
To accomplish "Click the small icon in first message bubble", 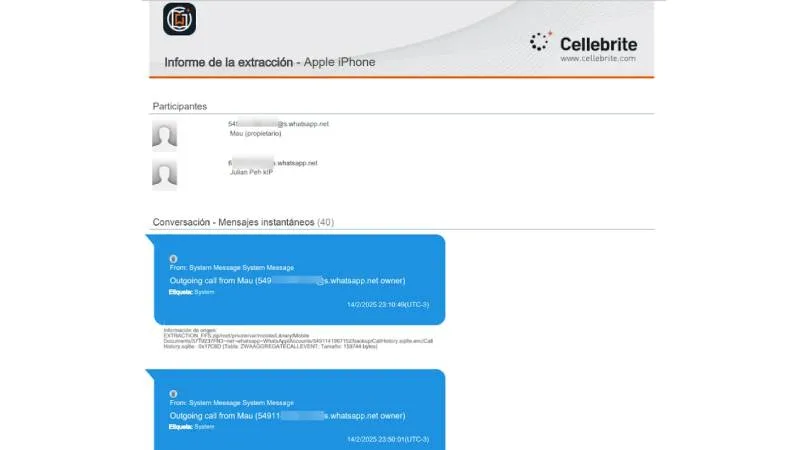I will (x=173, y=258).
